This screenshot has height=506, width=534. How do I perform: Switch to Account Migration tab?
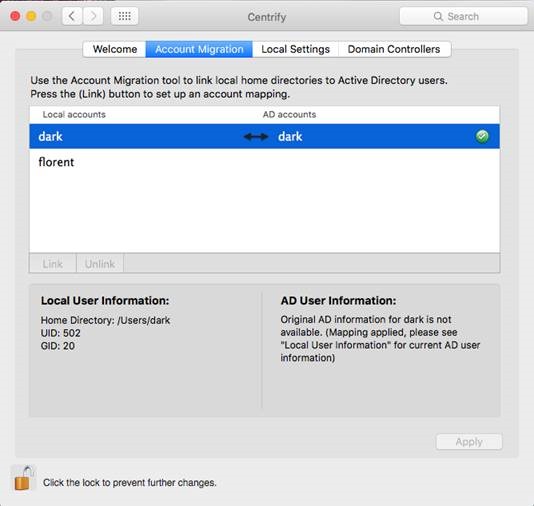point(199,49)
